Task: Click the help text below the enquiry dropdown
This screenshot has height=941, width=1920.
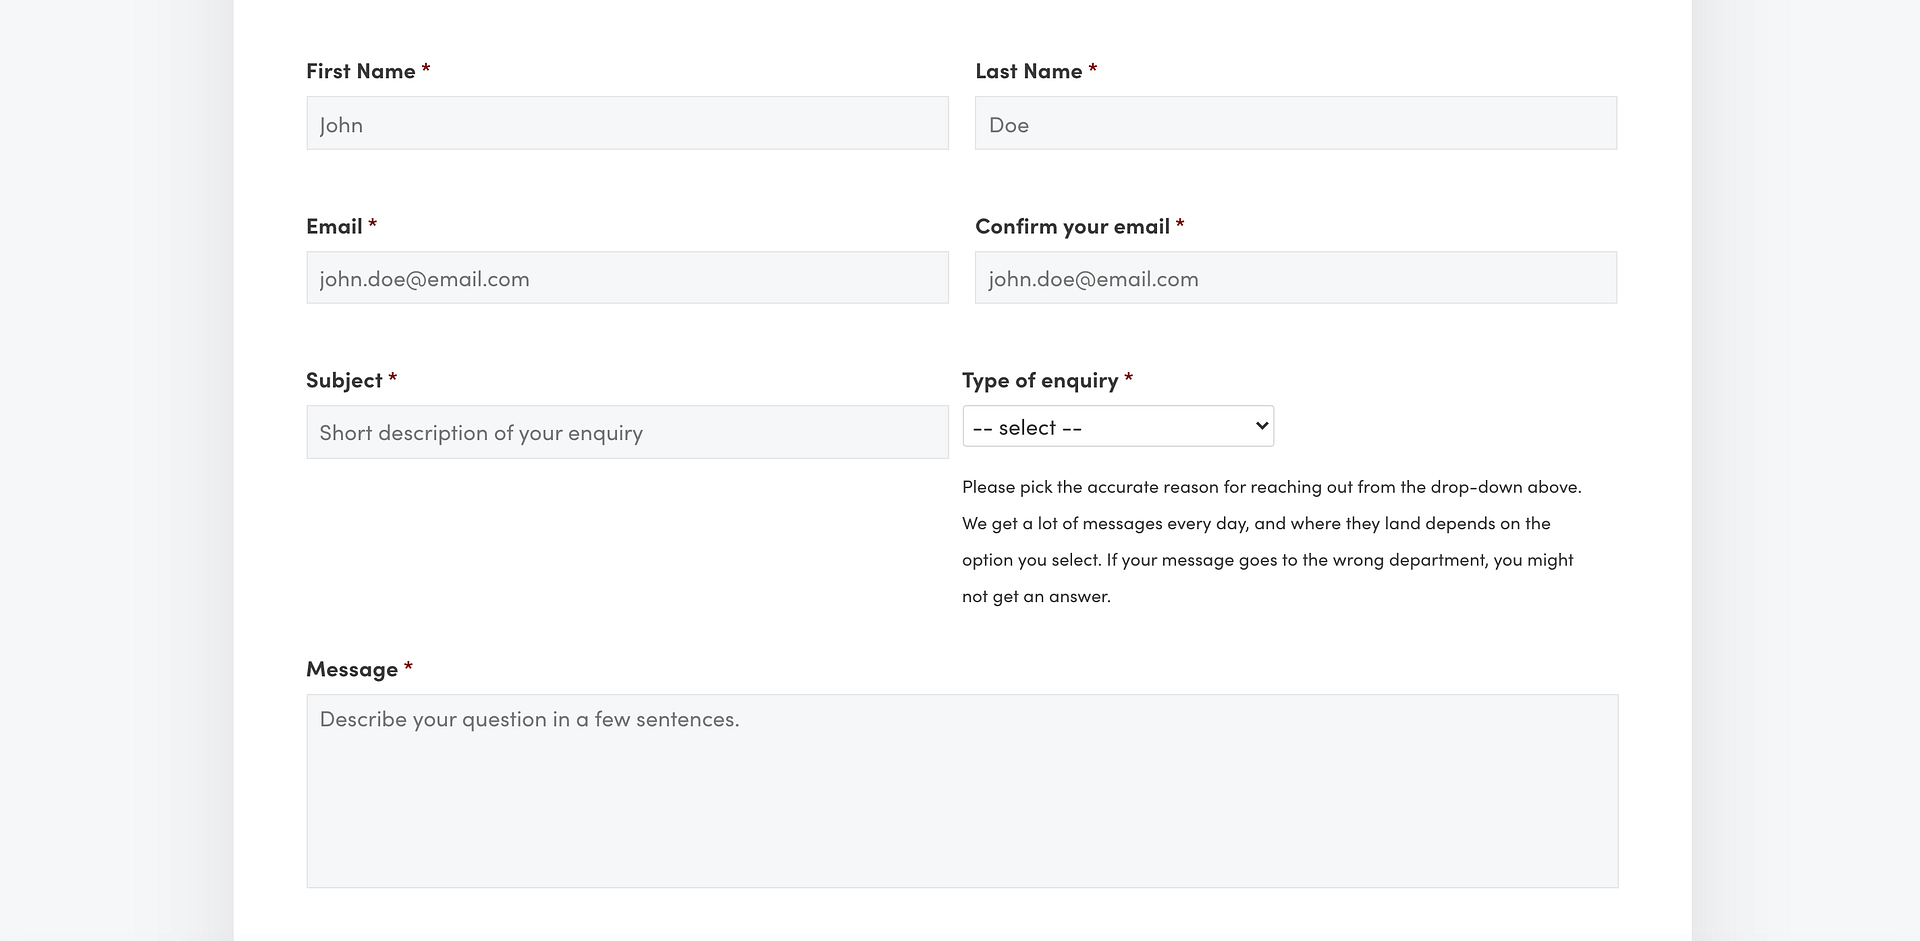Action: pos(1270,541)
